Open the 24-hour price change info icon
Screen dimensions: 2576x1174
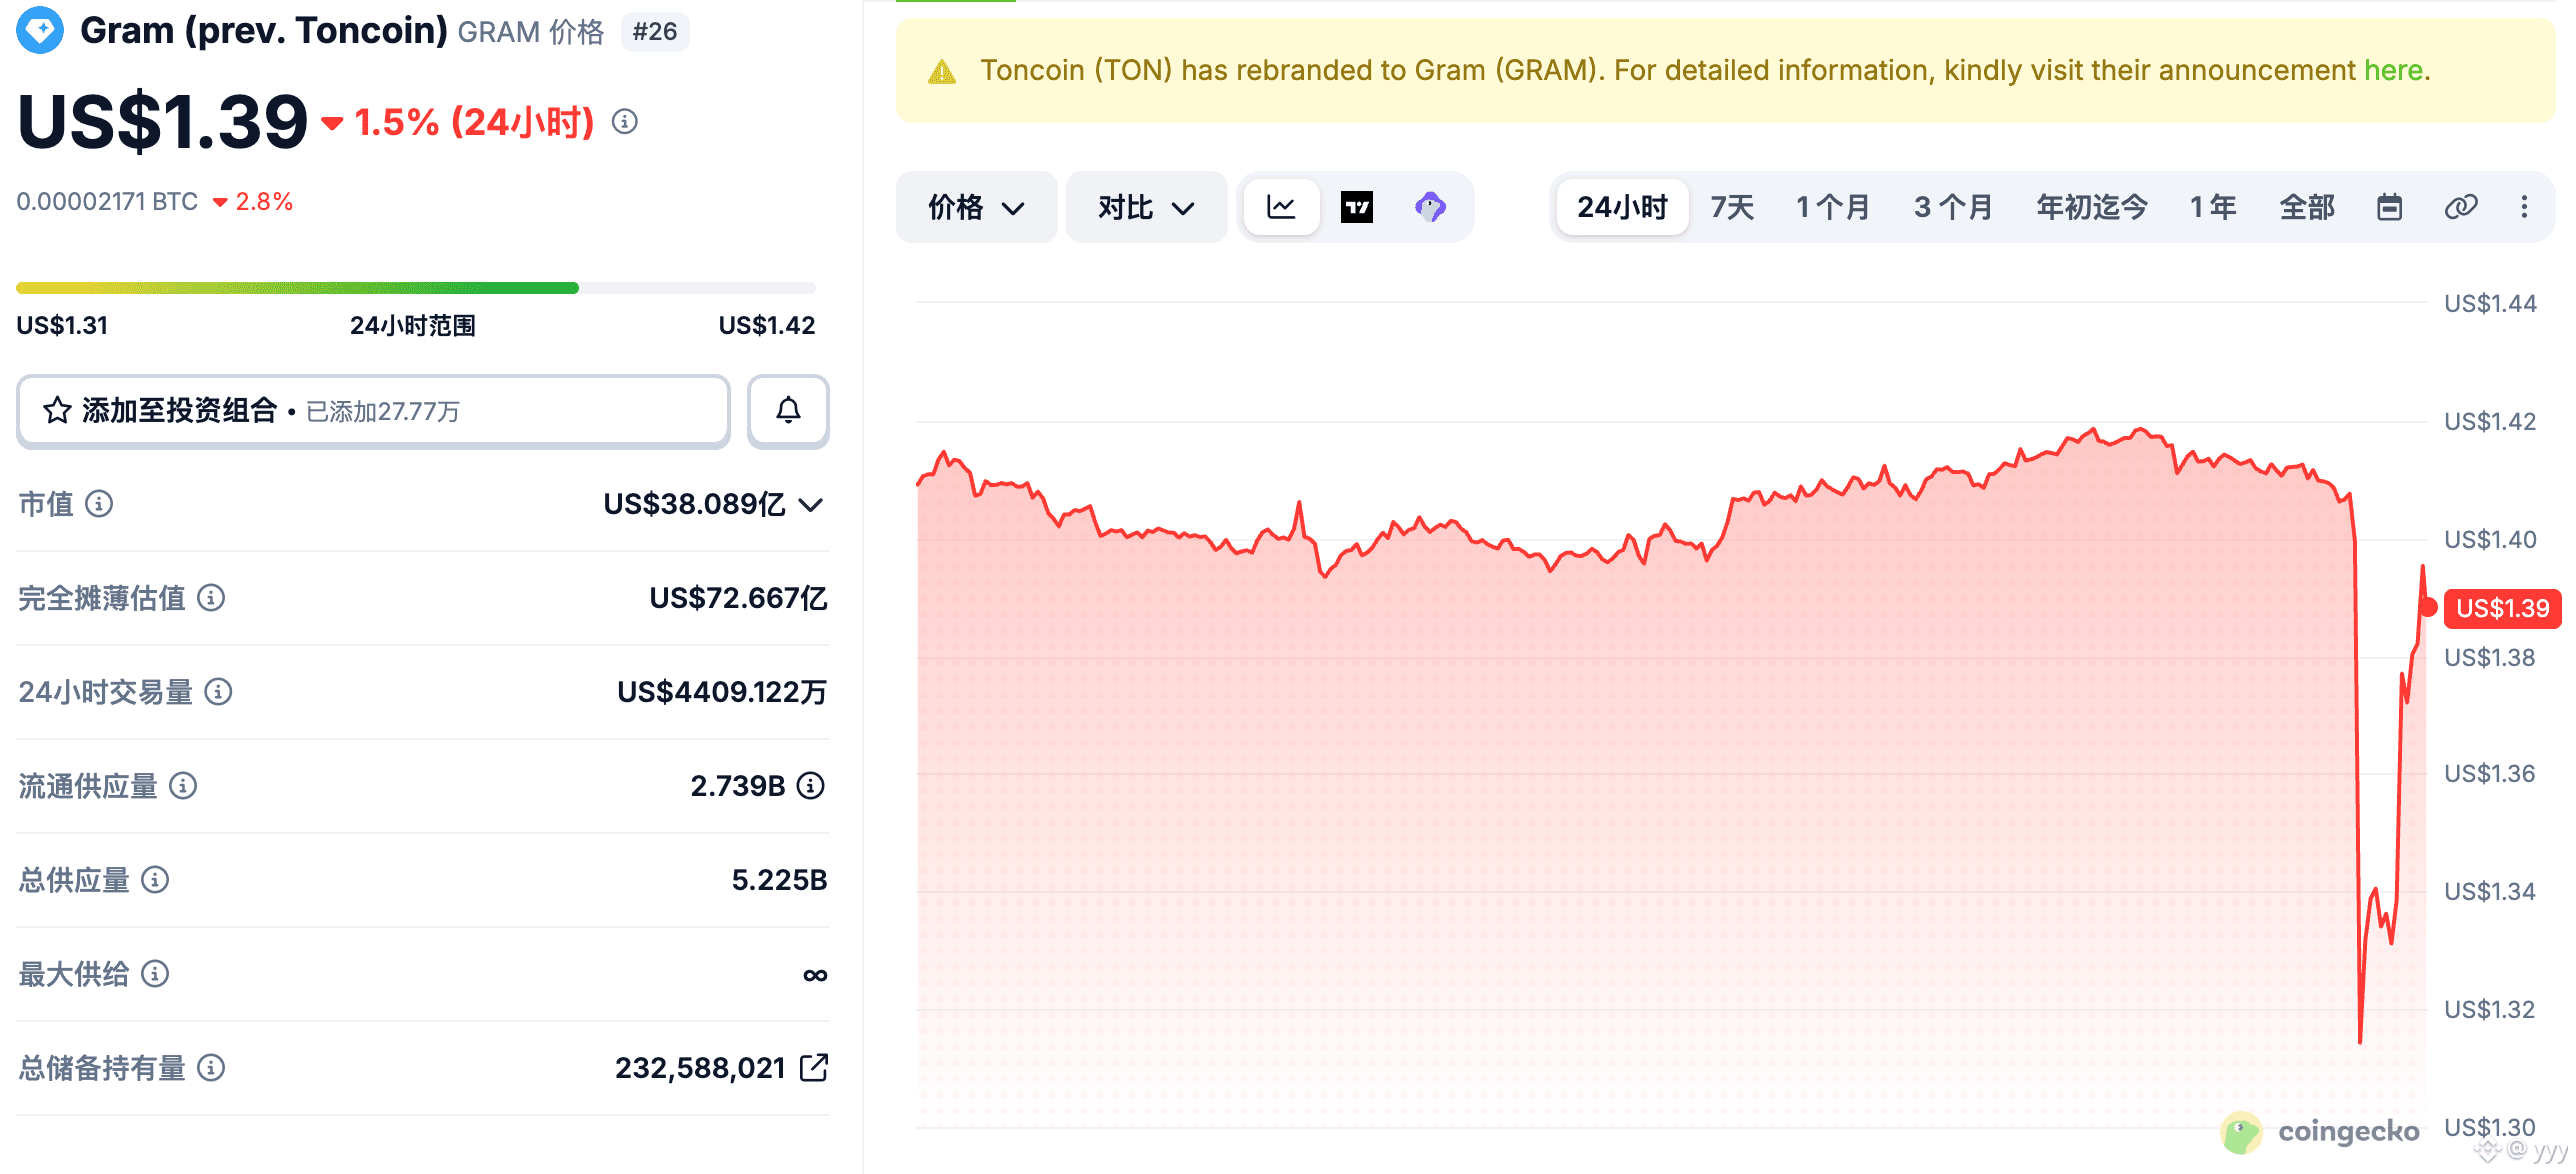coord(625,122)
